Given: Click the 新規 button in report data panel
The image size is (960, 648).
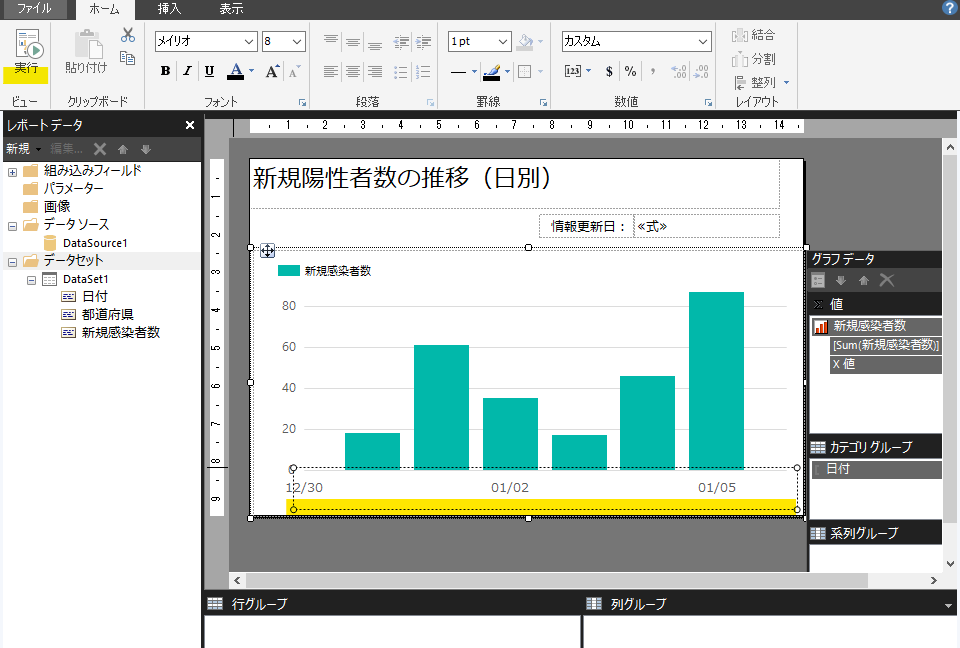Looking at the screenshot, I should click(19, 149).
